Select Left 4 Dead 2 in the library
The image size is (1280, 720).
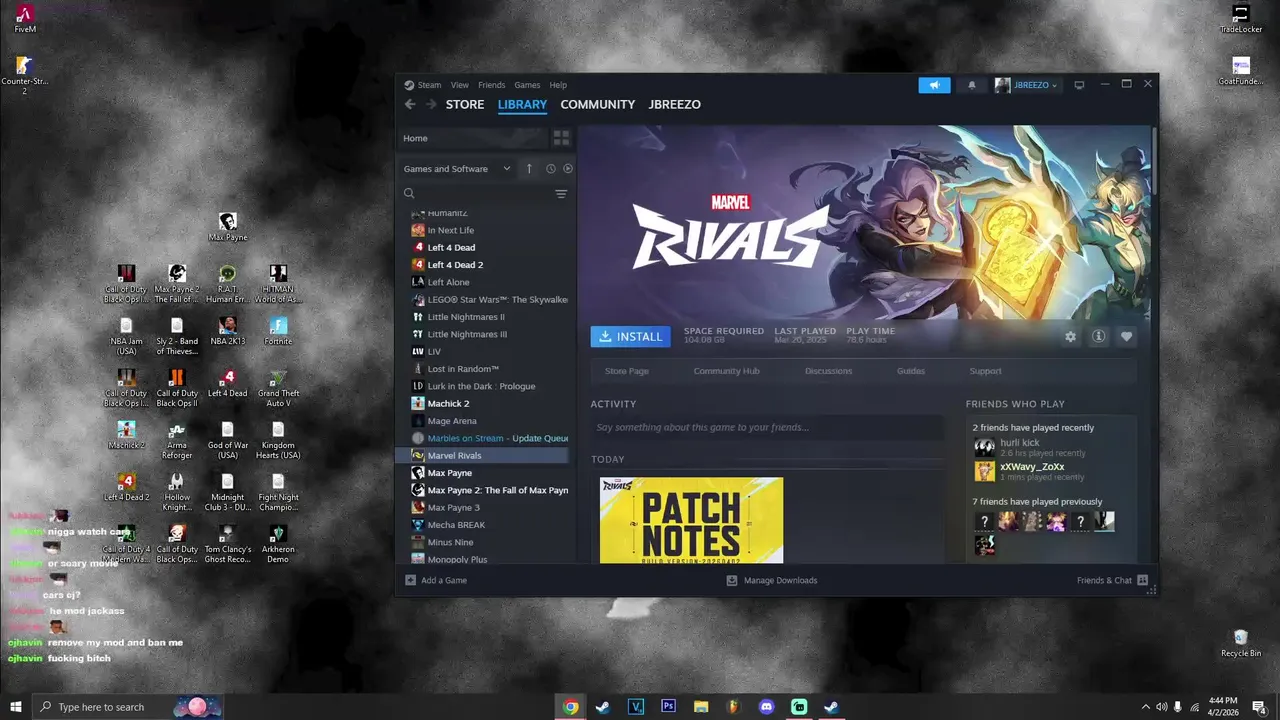pyautogui.click(x=455, y=265)
